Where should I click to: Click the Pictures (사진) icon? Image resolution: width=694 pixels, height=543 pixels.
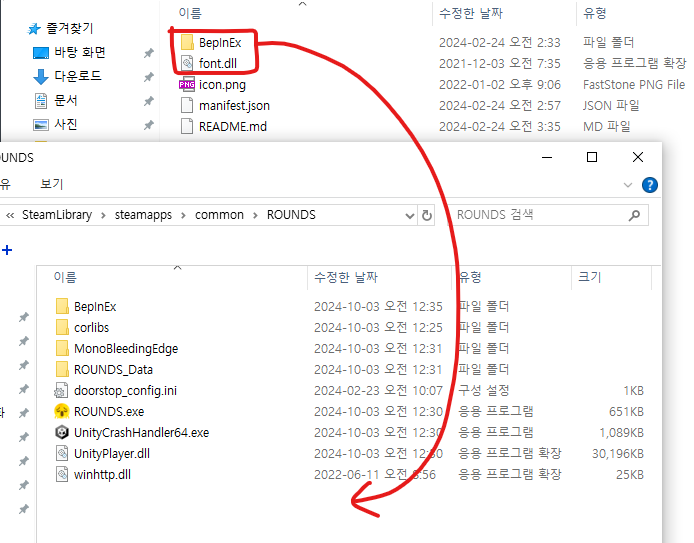[x=41, y=125]
